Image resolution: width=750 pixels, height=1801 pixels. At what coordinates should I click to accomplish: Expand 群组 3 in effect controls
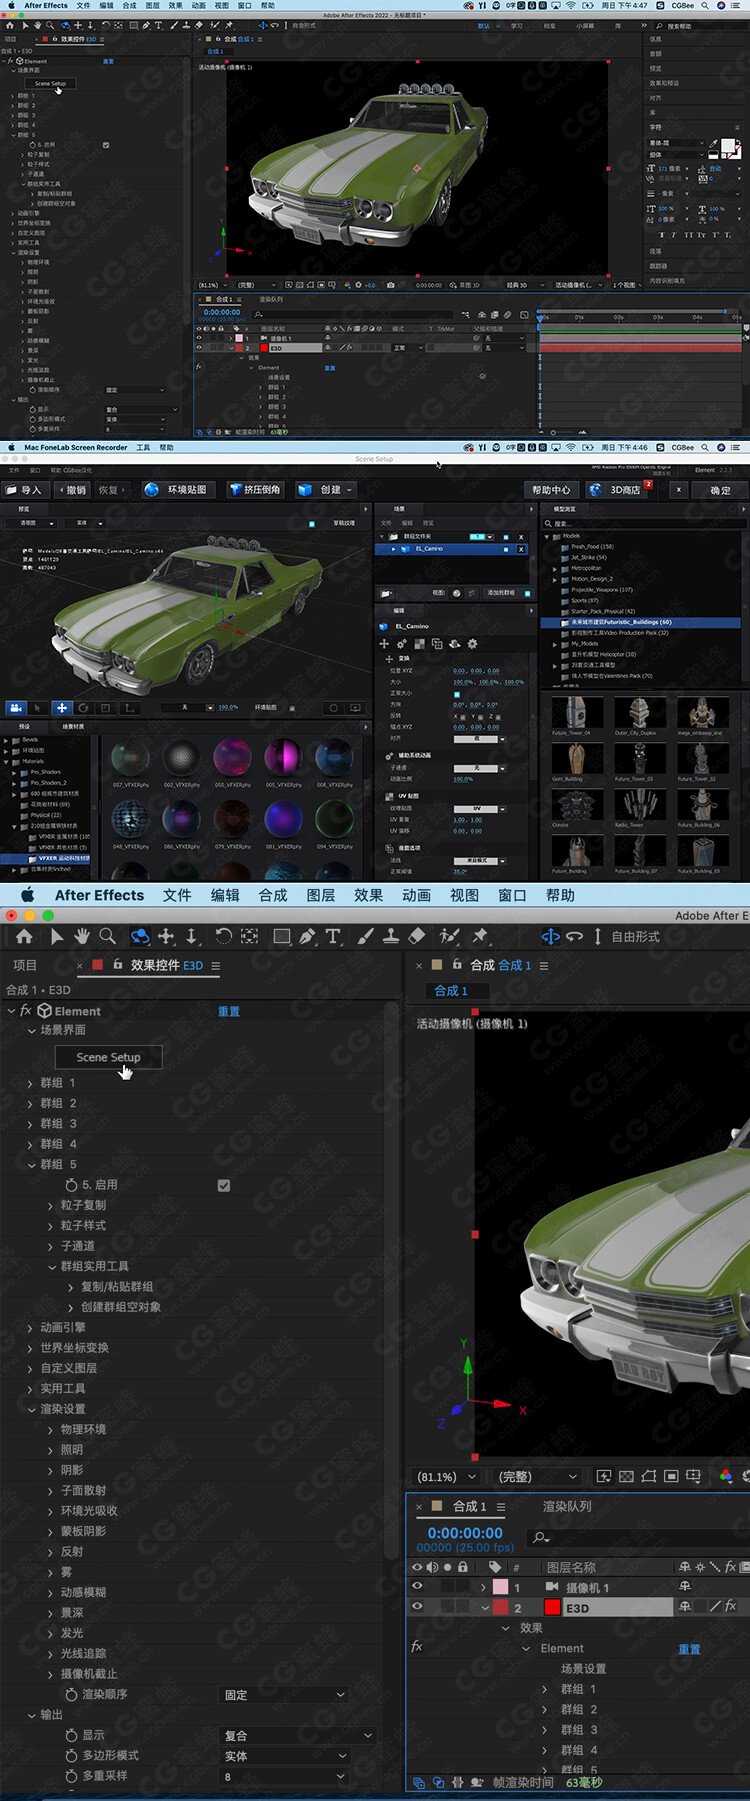30,1124
